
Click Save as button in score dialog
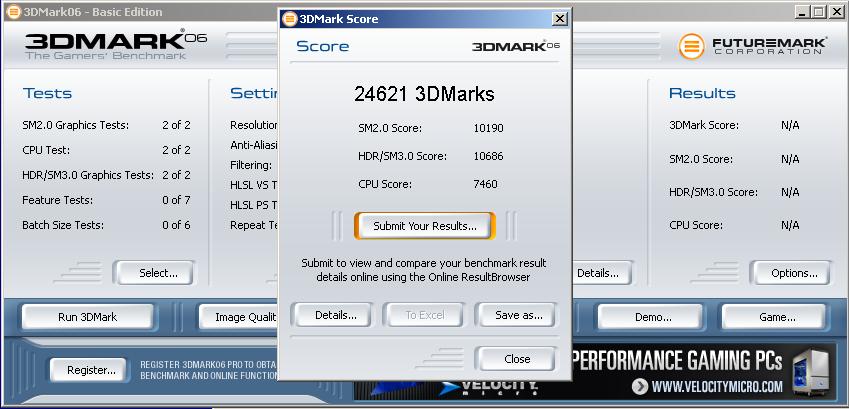[x=515, y=315]
